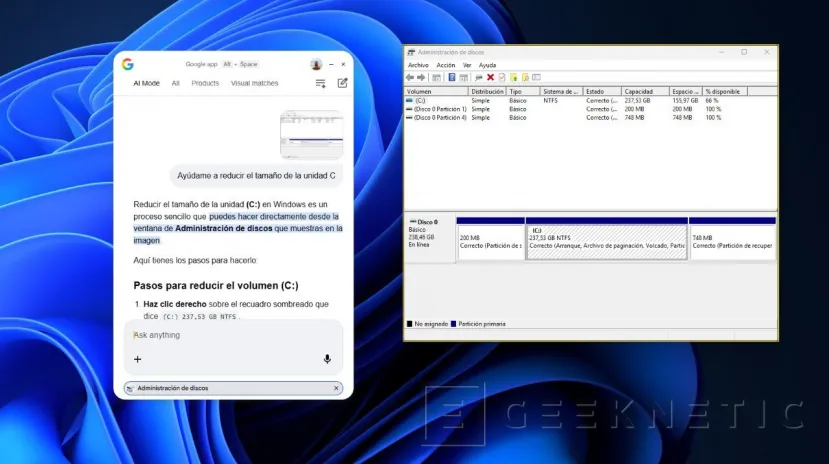The height and width of the screenshot is (464, 829).
Task: Minimize the Google app window
Action: (331, 64)
